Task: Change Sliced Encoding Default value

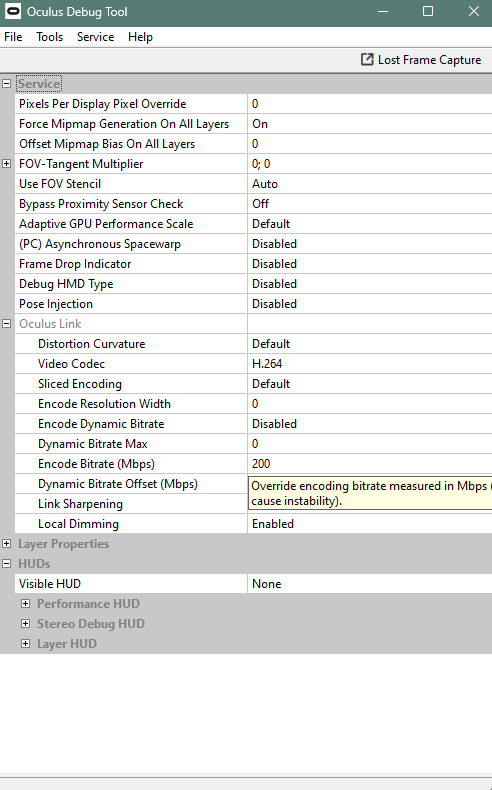Action: [x=370, y=384]
